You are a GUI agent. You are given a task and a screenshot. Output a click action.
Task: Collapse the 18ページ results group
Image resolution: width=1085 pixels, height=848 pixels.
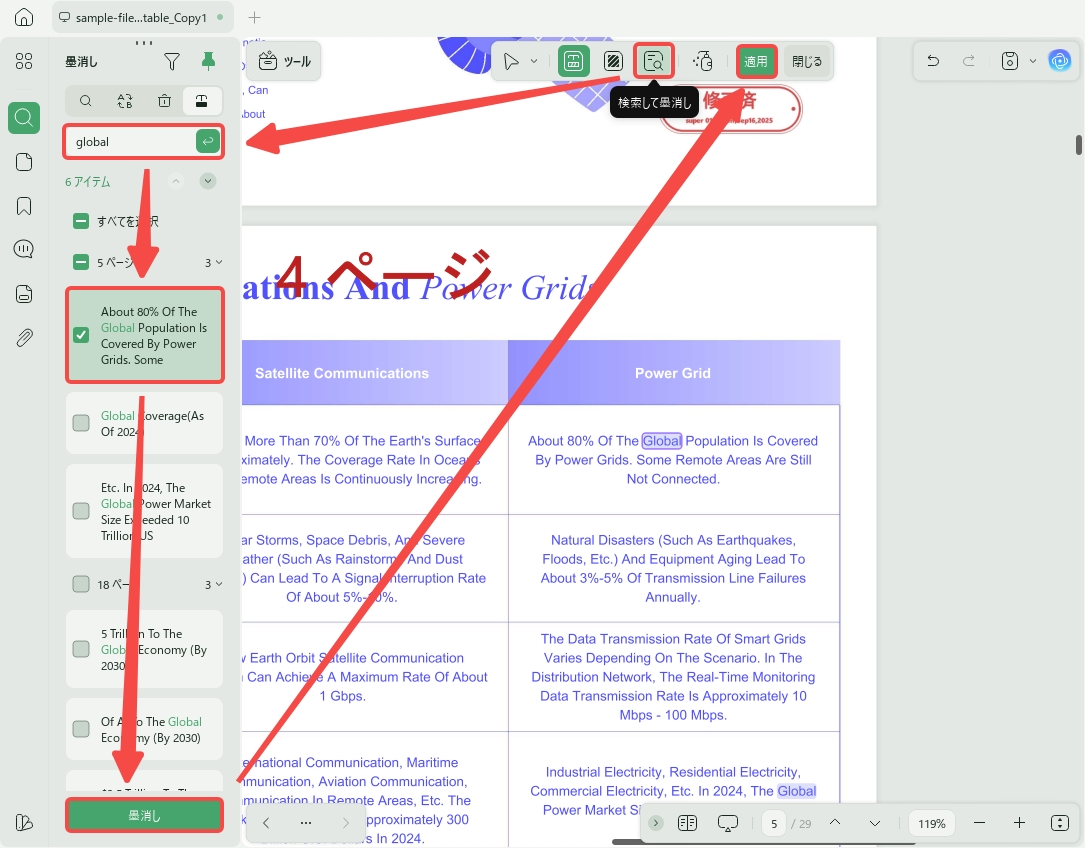coord(219,584)
